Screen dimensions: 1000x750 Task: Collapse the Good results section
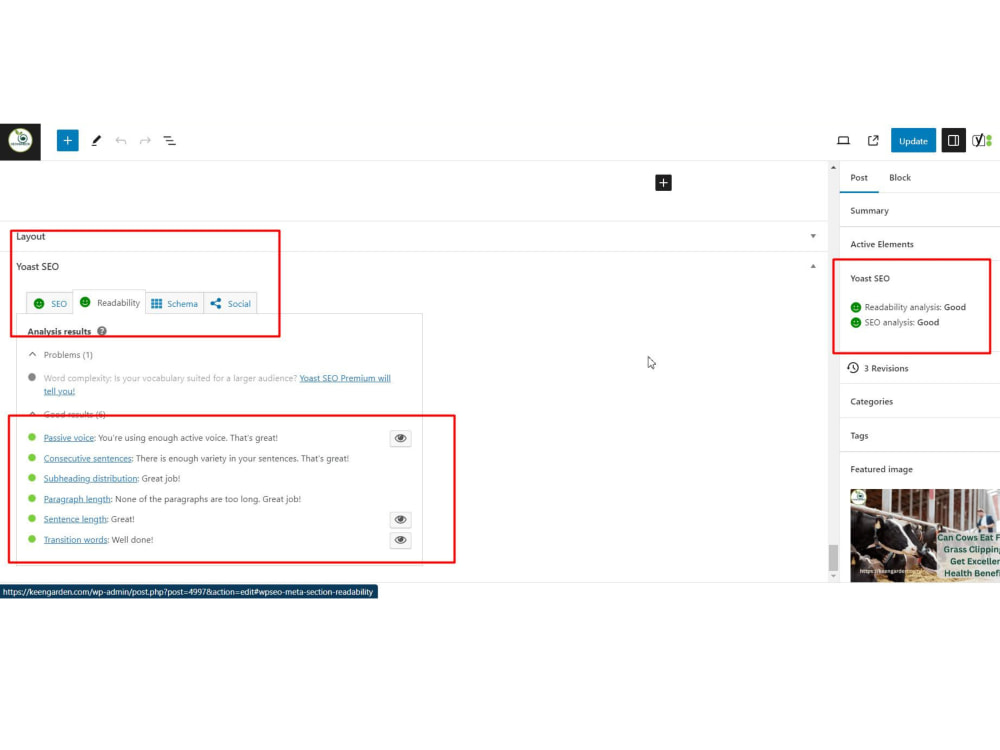(67, 415)
